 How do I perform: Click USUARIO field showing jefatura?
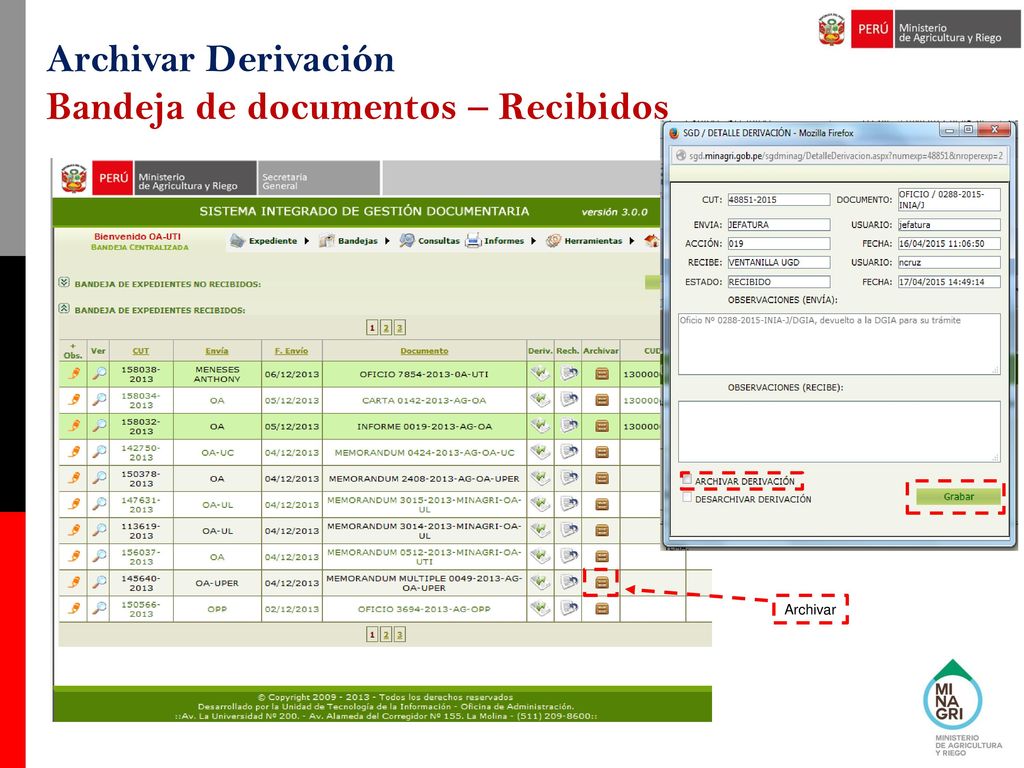(x=949, y=225)
